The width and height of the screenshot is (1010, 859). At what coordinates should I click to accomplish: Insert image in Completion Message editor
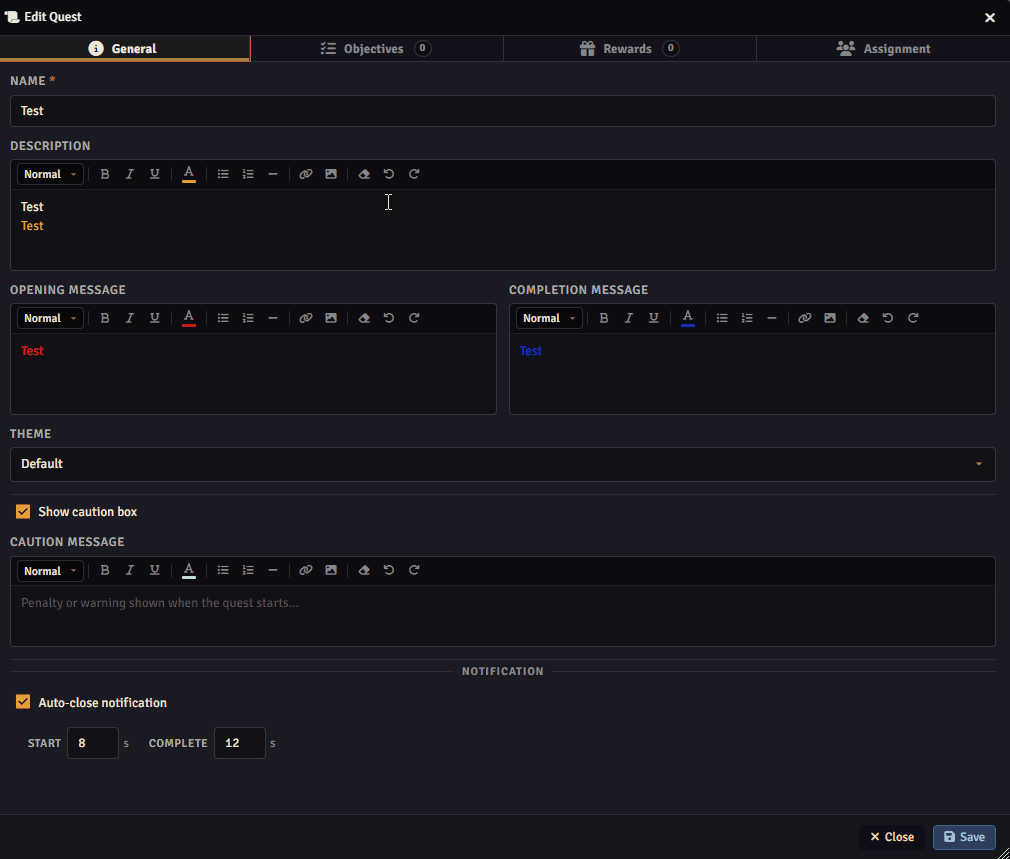tap(830, 318)
